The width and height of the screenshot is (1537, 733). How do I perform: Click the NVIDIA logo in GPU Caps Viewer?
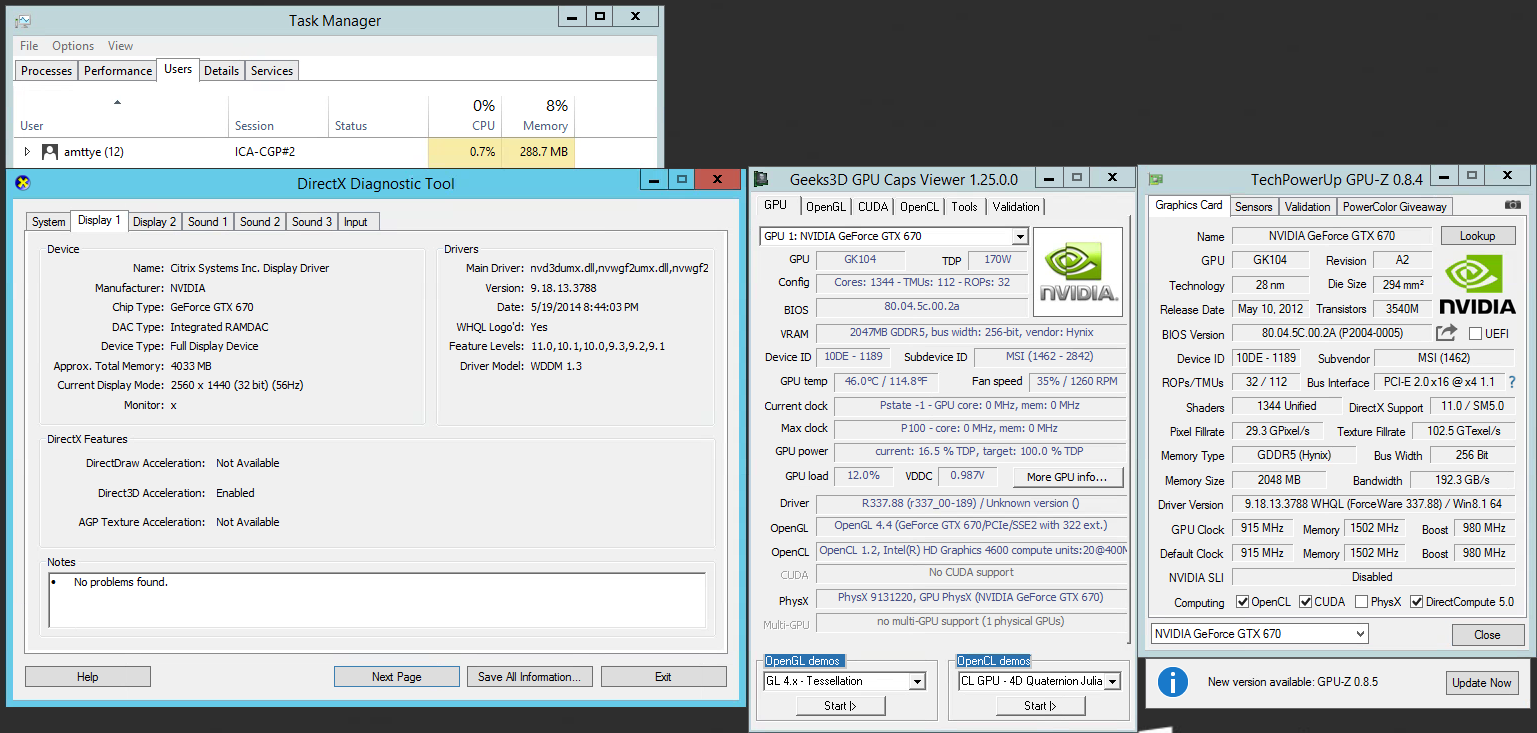click(1077, 272)
